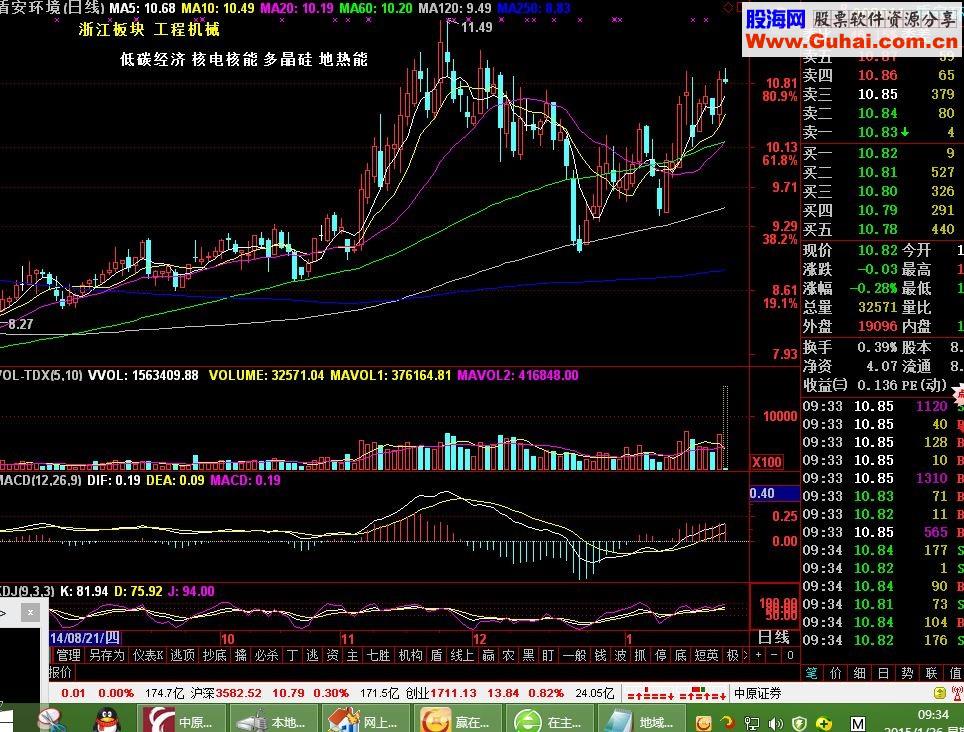This screenshot has height=732, width=964.
Task: Click the 11.49 high price marker on chart
Action: 476,27
